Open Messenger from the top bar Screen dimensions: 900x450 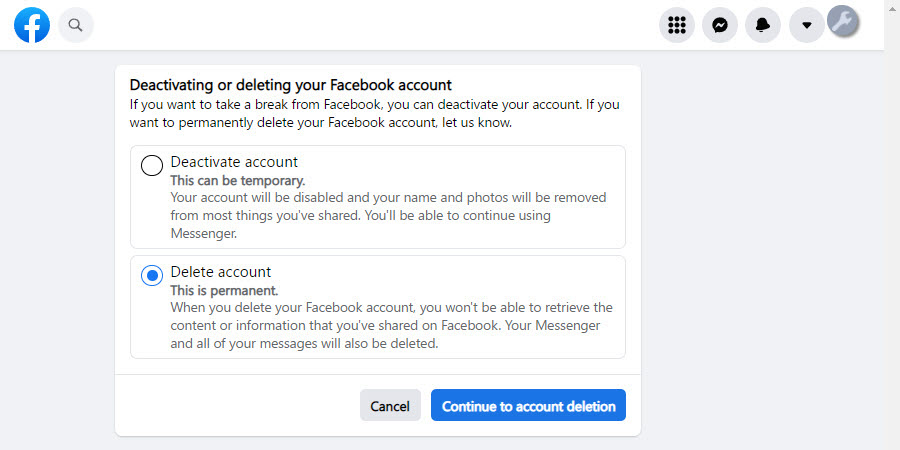720,25
